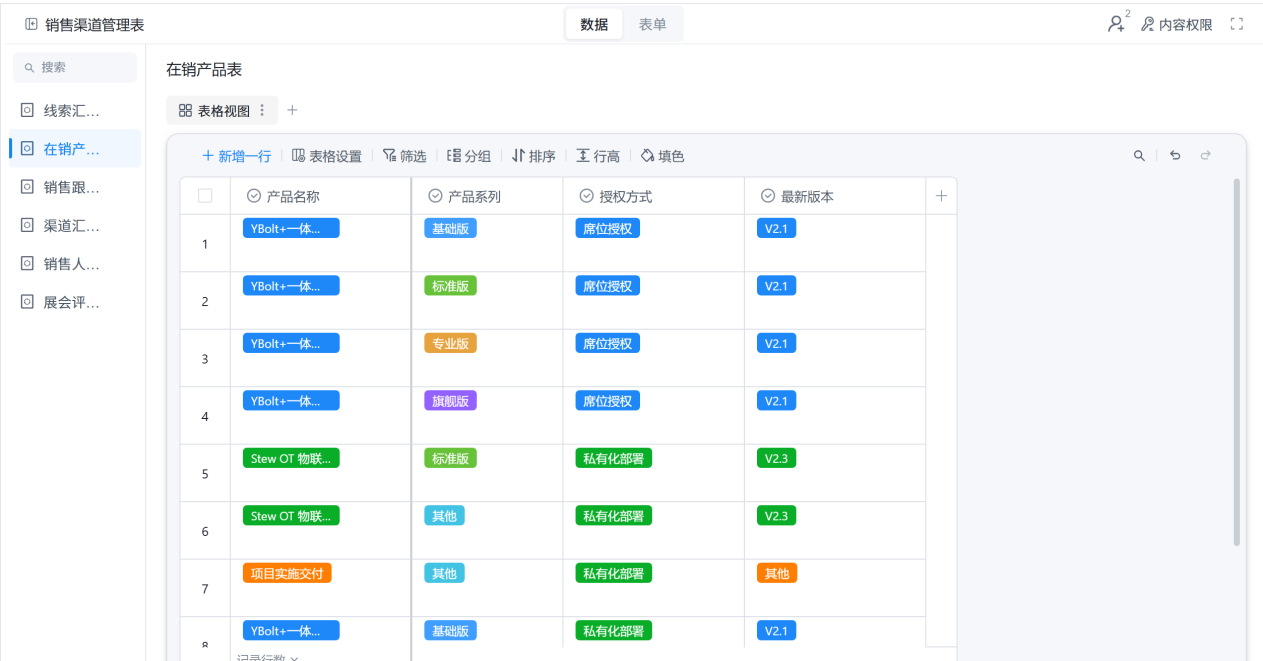Click the 标准版 tag in row 5

click(x=450, y=458)
